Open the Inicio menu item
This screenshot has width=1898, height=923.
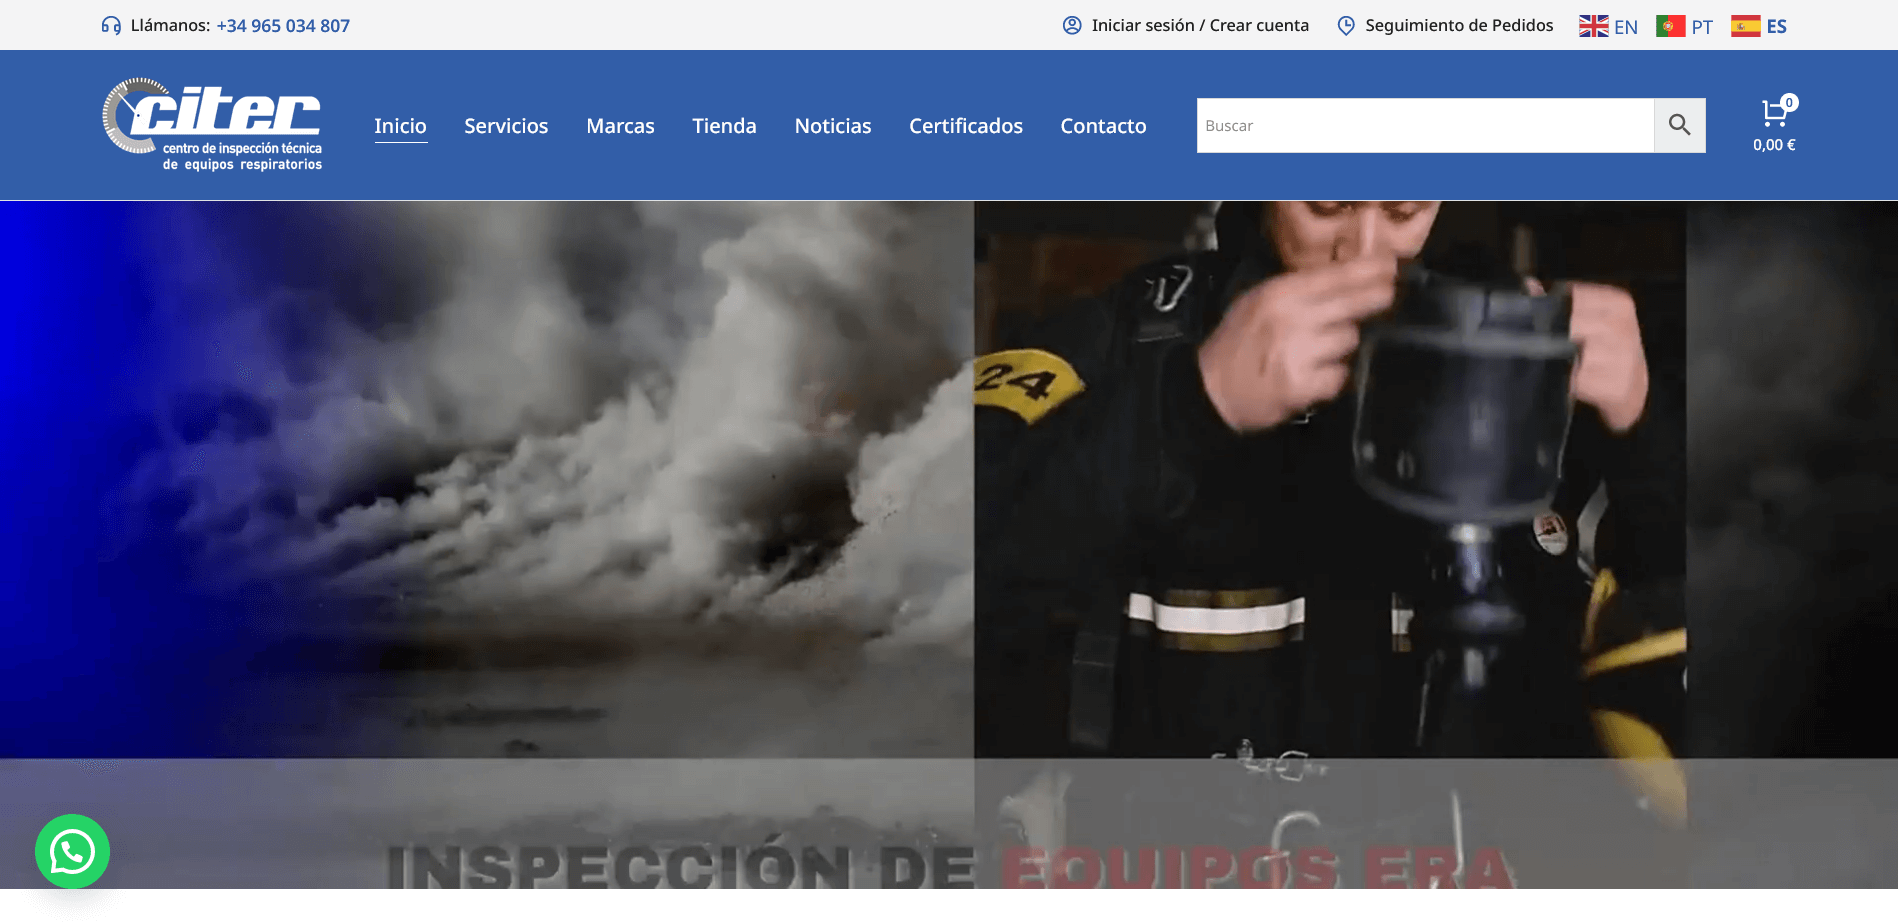tap(400, 126)
